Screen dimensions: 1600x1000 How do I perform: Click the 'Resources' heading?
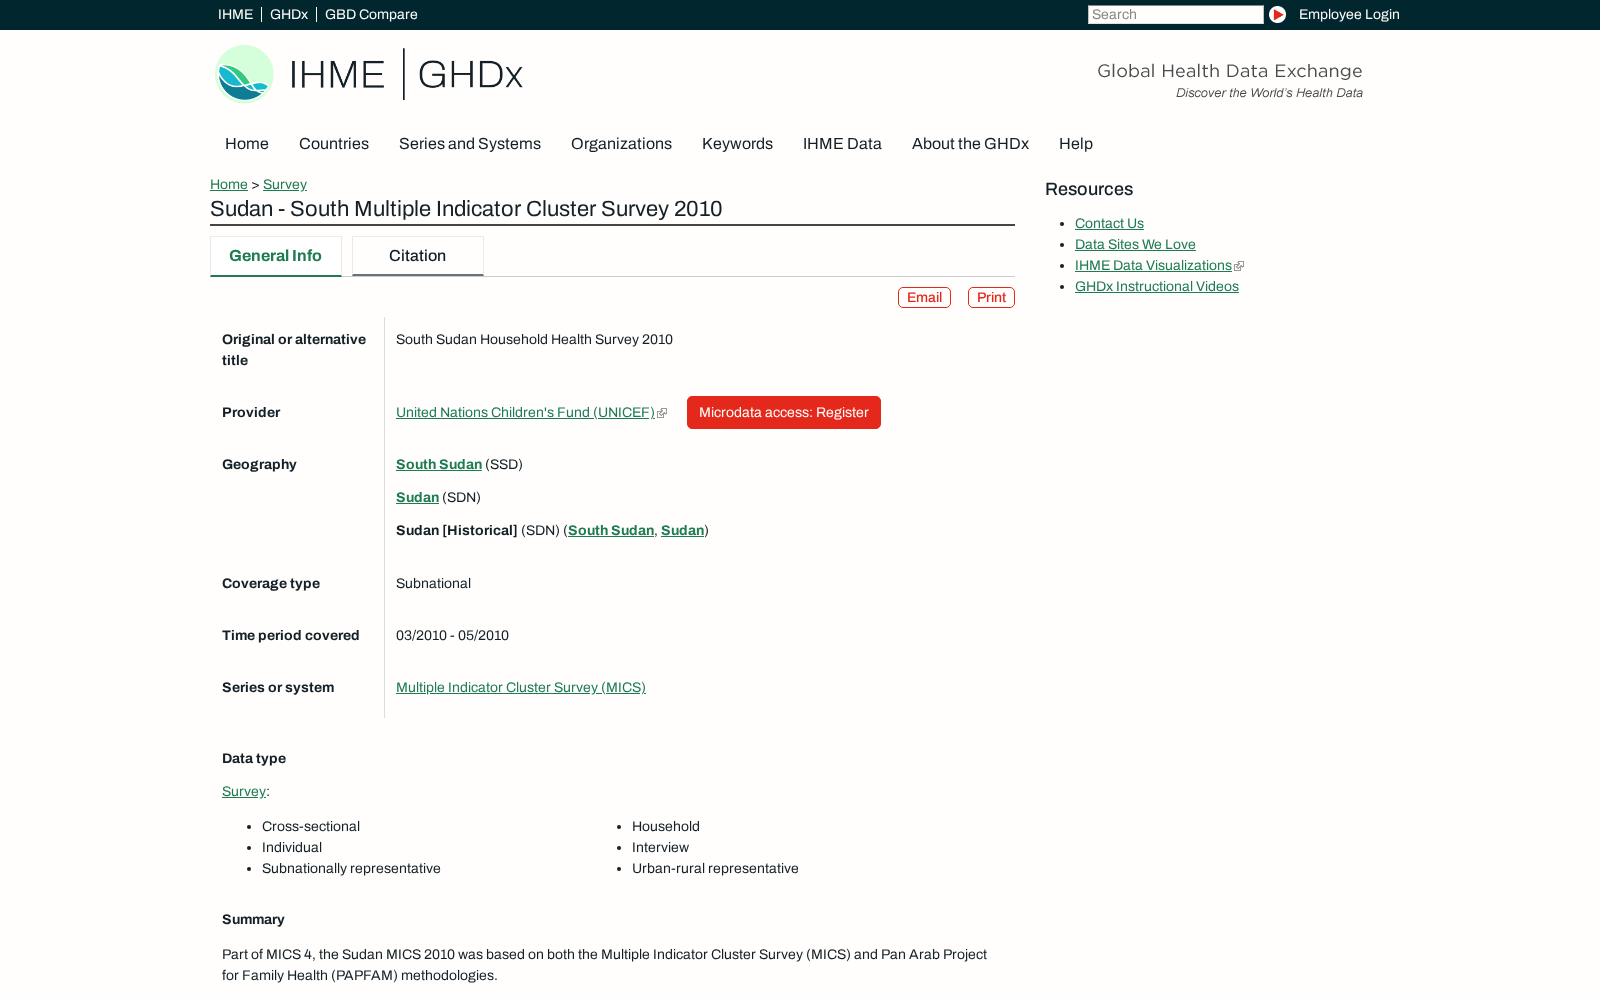click(1089, 190)
